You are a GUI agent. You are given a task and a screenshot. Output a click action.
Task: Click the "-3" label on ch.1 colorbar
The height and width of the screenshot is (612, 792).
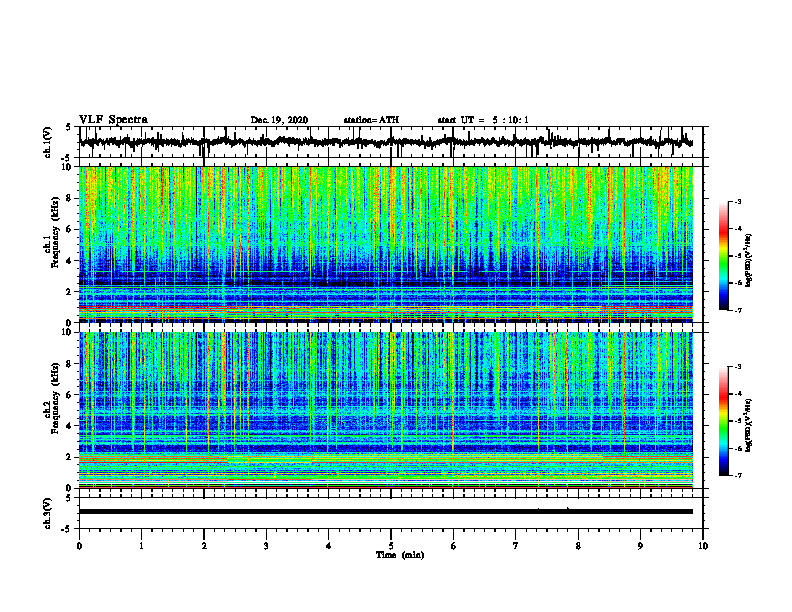coord(738,201)
